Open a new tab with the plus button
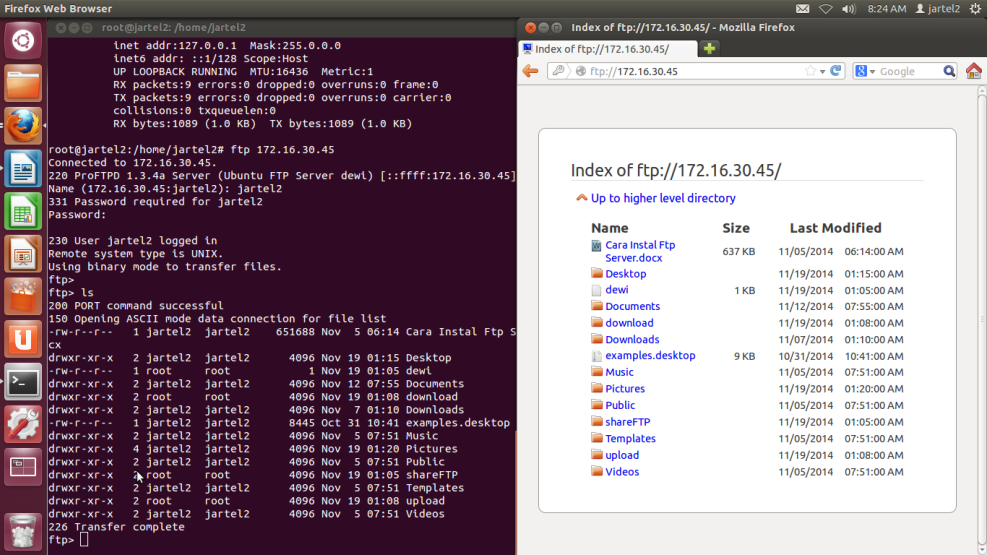The width and height of the screenshot is (987, 555). [x=709, y=48]
